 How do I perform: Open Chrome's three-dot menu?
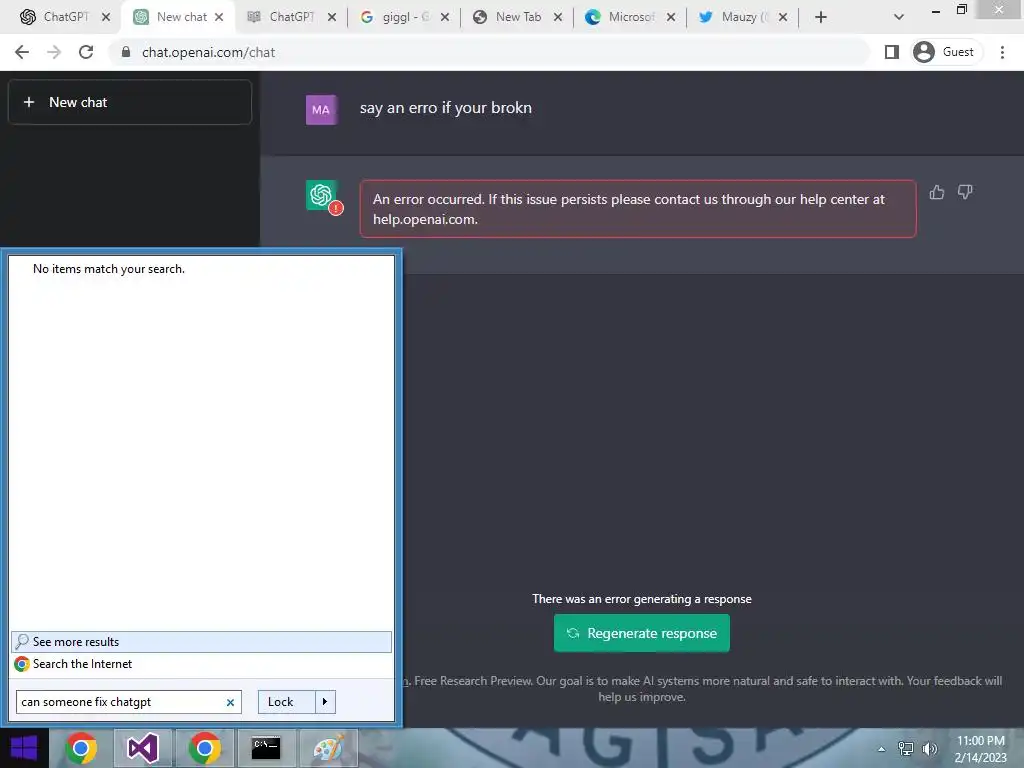[1002, 52]
